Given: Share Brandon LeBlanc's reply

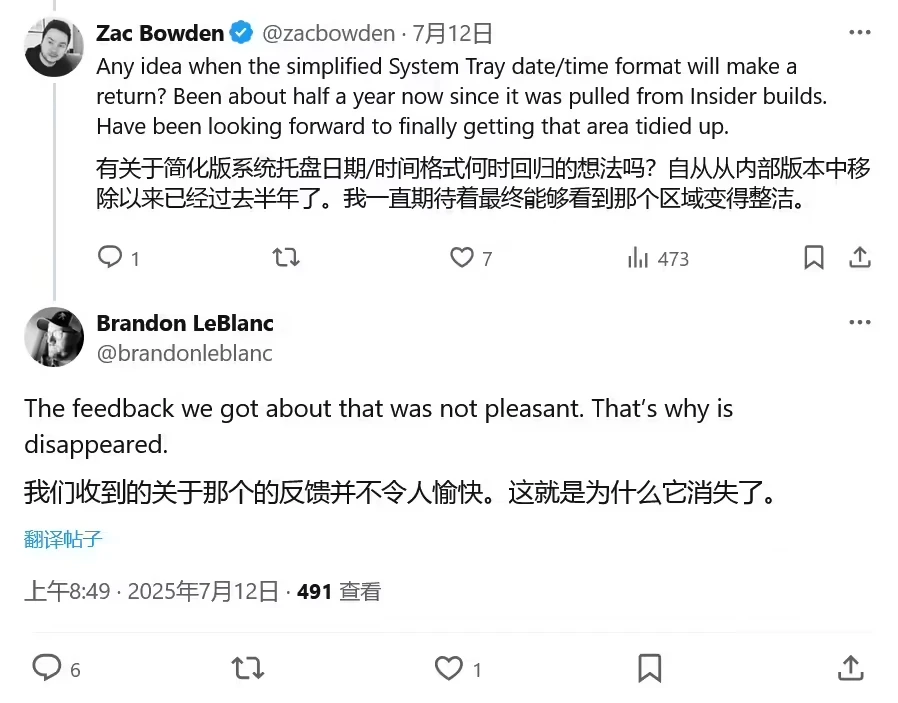Looking at the screenshot, I should tap(850, 668).
